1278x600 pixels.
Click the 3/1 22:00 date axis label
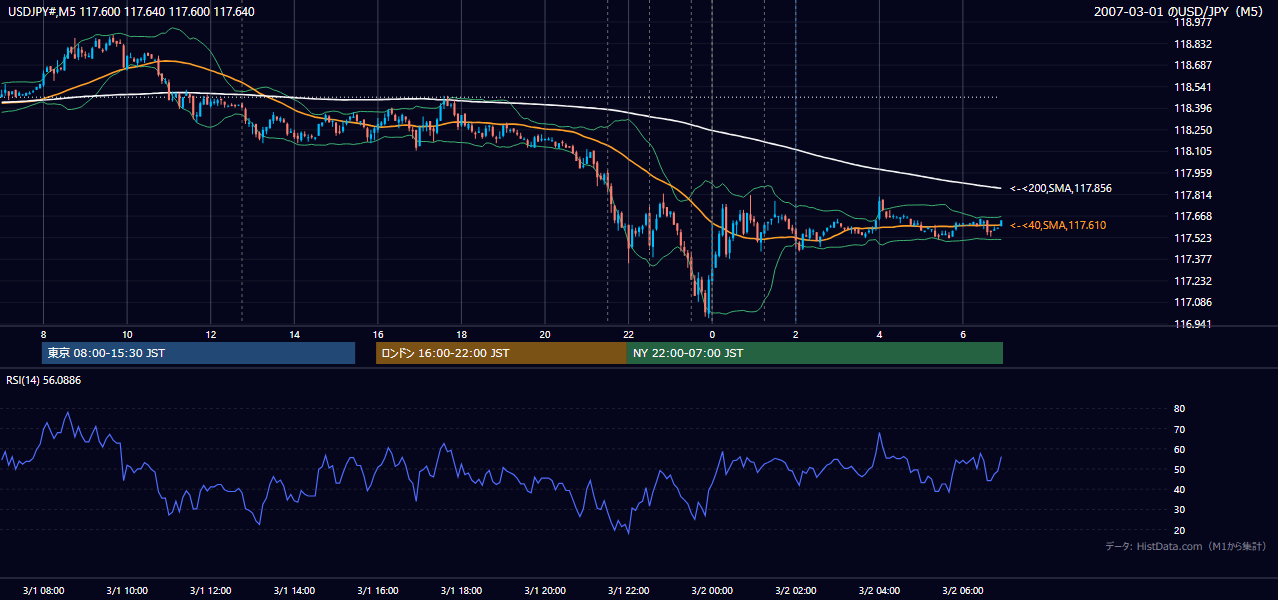[628, 590]
